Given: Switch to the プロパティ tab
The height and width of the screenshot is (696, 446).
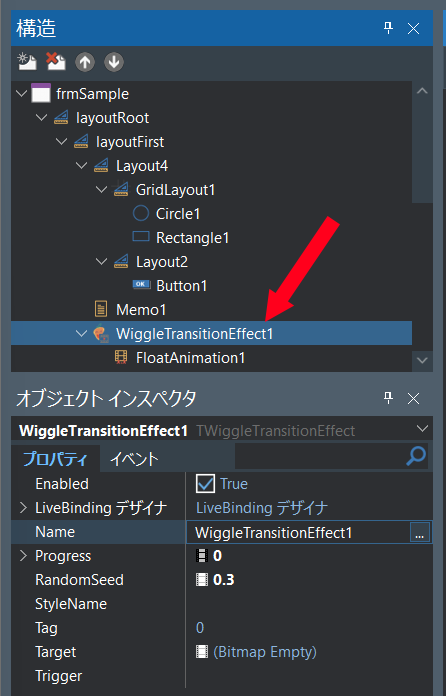Looking at the screenshot, I should [55, 459].
